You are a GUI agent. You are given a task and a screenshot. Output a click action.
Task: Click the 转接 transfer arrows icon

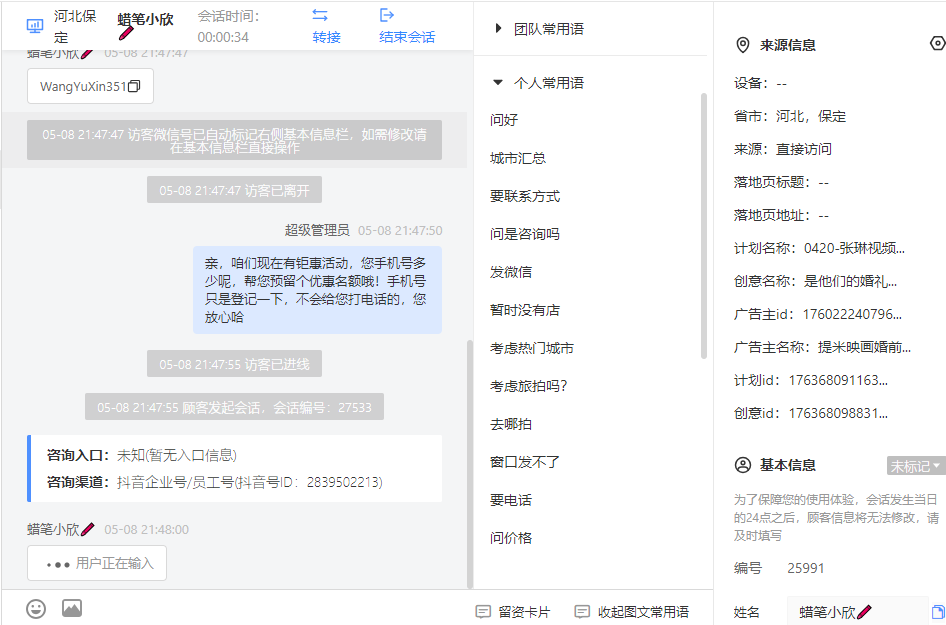[320, 15]
